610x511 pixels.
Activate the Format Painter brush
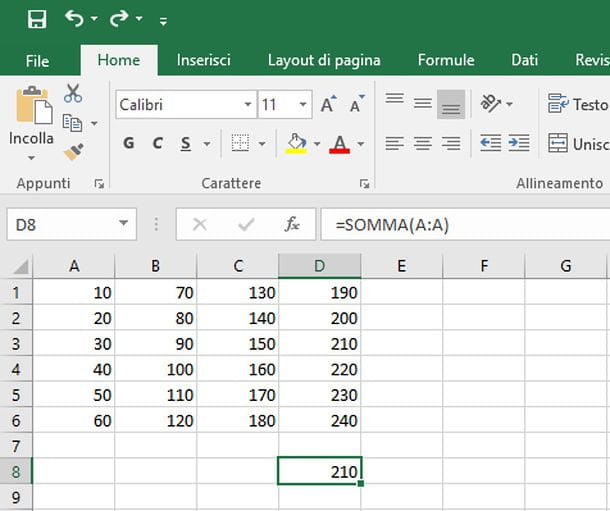click(x=74, y=152)
